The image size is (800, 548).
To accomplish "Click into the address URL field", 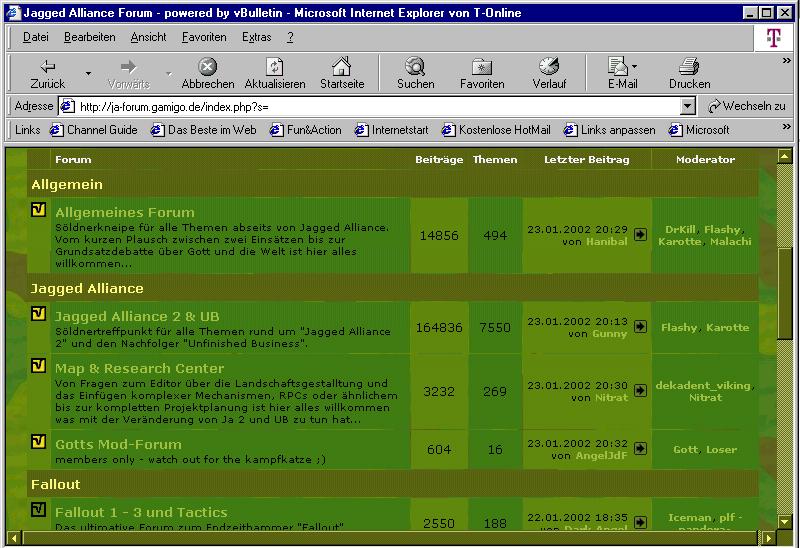I will [370, 106].
